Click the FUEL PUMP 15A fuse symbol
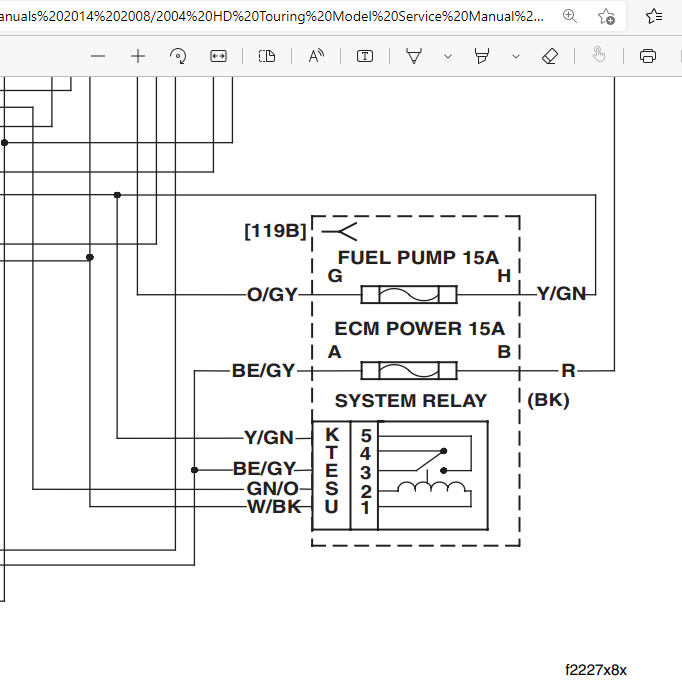Image resolution: width=682 pixels, height=683 pixels. point(409,294)
